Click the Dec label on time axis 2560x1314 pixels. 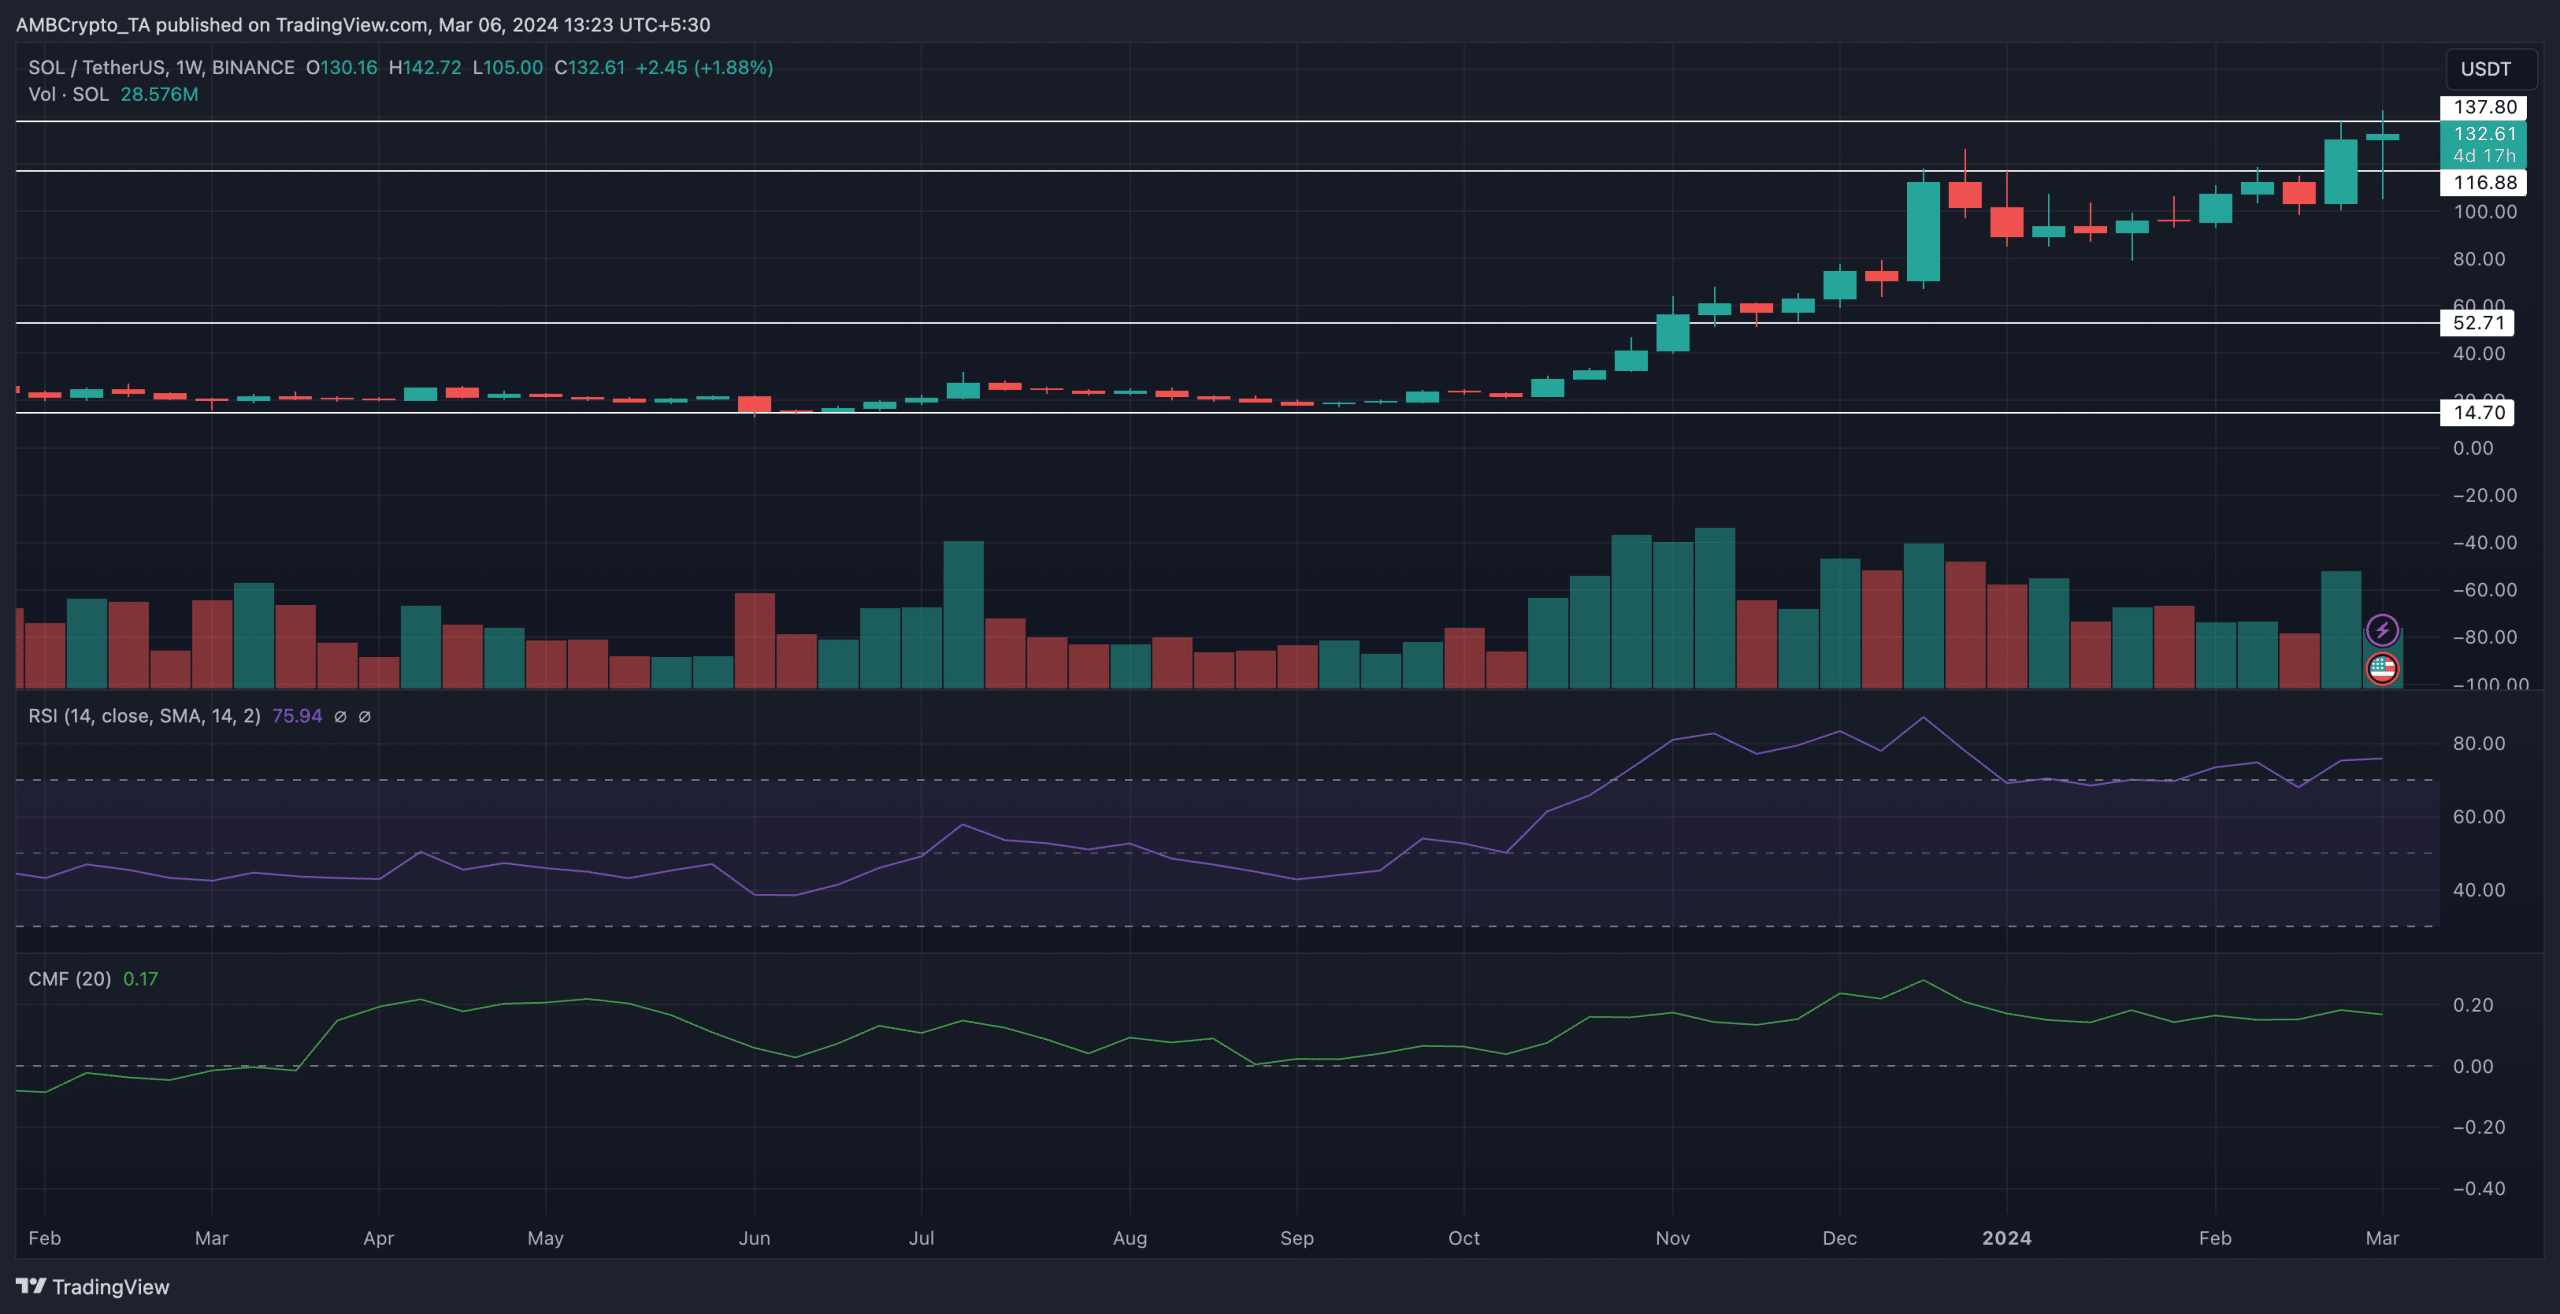[x=1839, y=1238]
